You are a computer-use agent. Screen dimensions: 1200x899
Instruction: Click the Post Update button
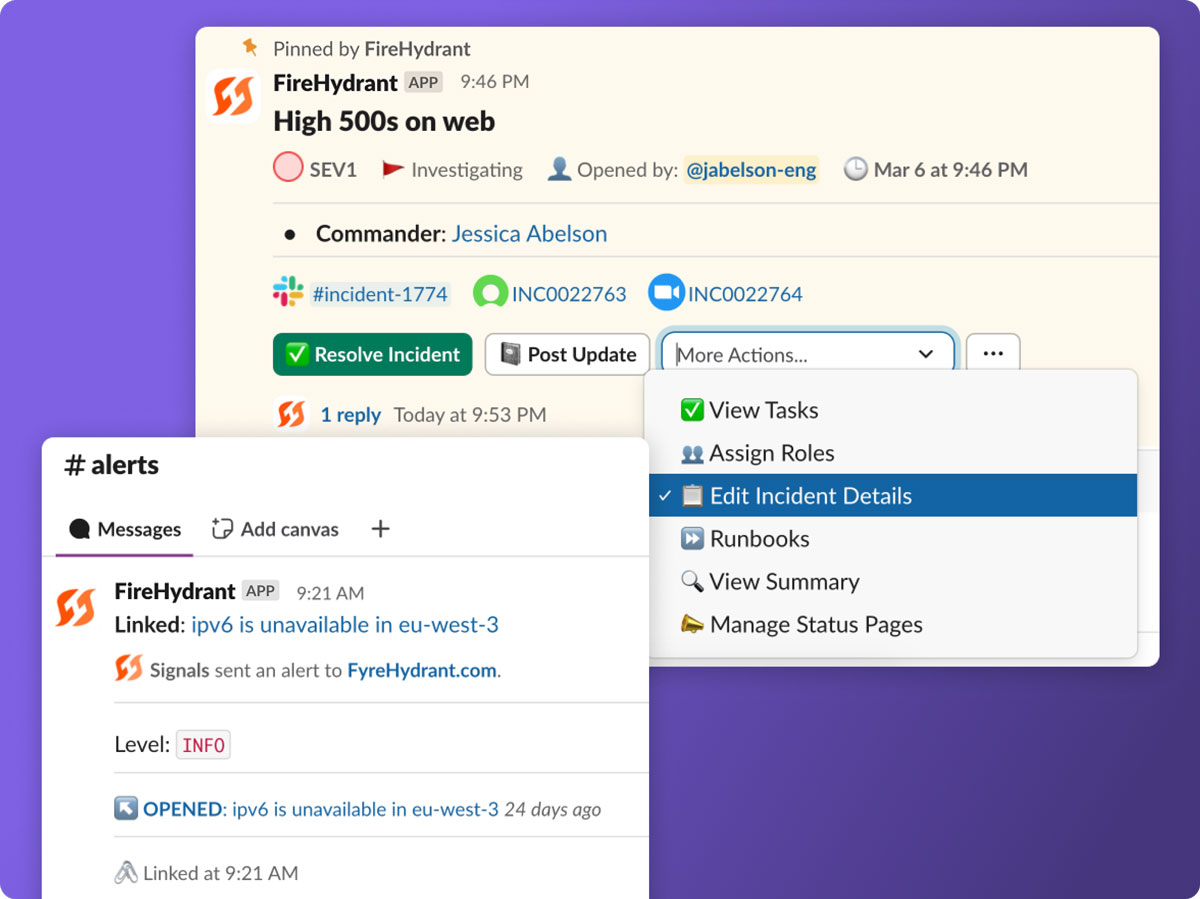pyautogui.click(x=567, y=354)
